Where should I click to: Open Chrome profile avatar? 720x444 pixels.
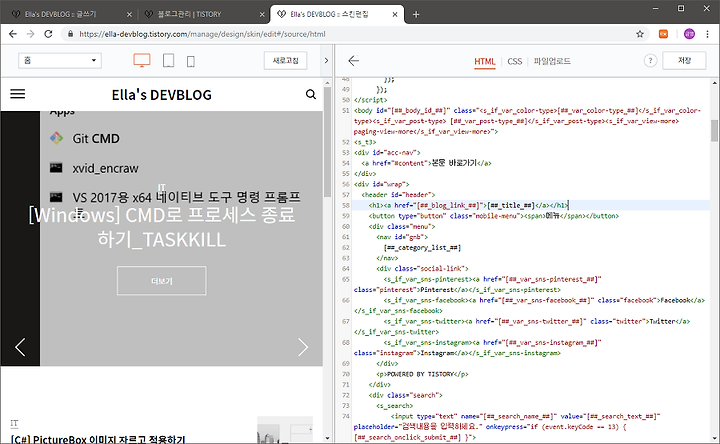click(689, 34)
